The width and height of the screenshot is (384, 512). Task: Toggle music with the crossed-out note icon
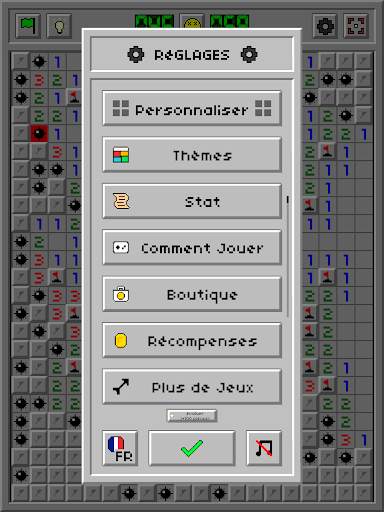[x=264, y=448]
